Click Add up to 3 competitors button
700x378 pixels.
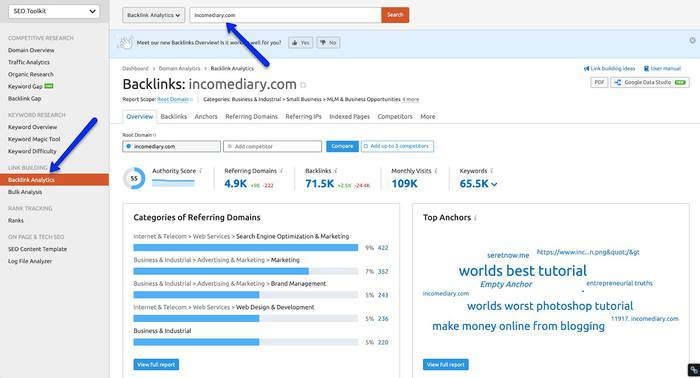point(397,146)
